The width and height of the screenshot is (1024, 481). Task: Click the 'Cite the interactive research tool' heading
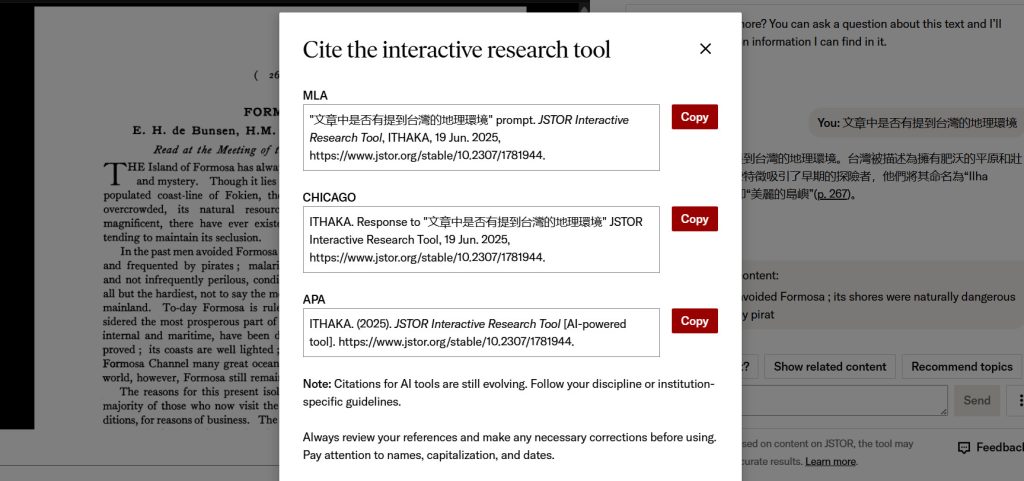click(456, 50)
